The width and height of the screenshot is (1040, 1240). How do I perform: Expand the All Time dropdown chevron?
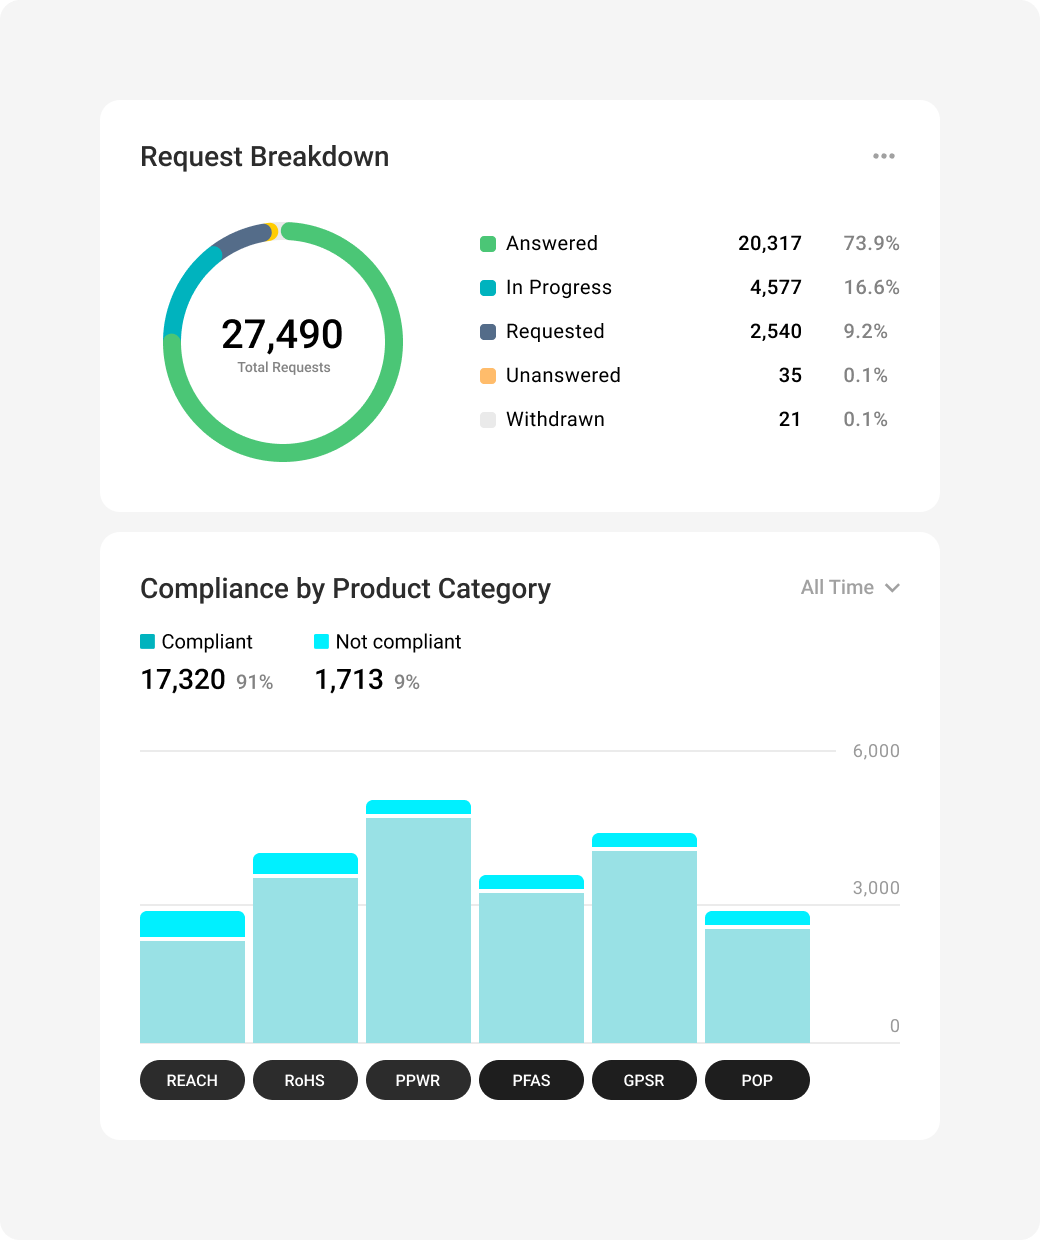coord(892,588)
